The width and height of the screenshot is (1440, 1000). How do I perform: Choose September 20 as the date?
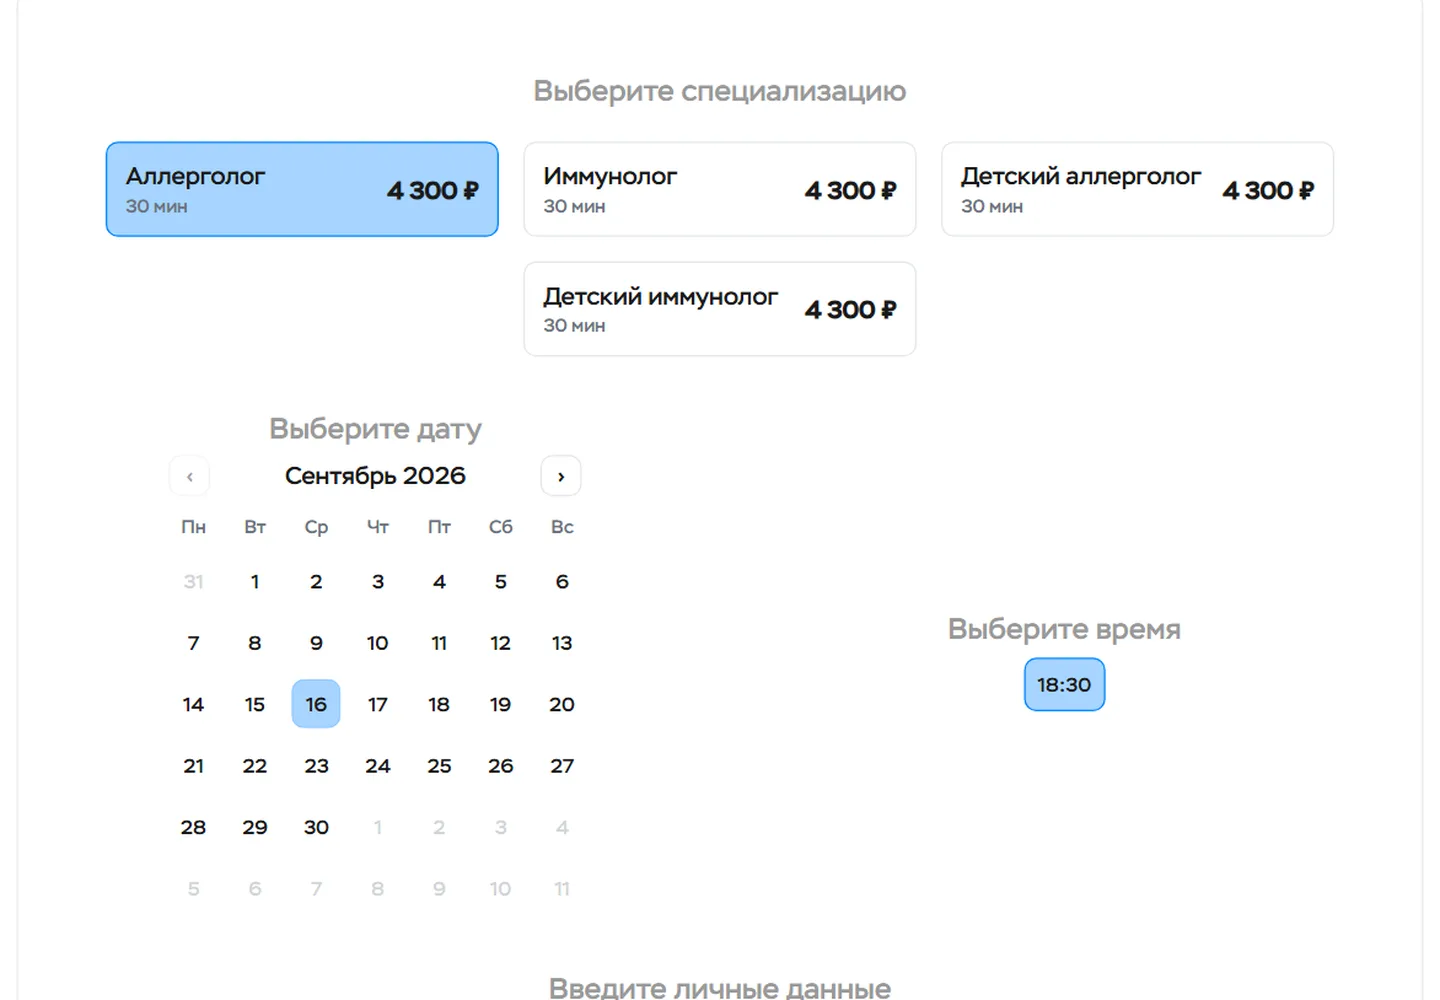coord(562,704)
